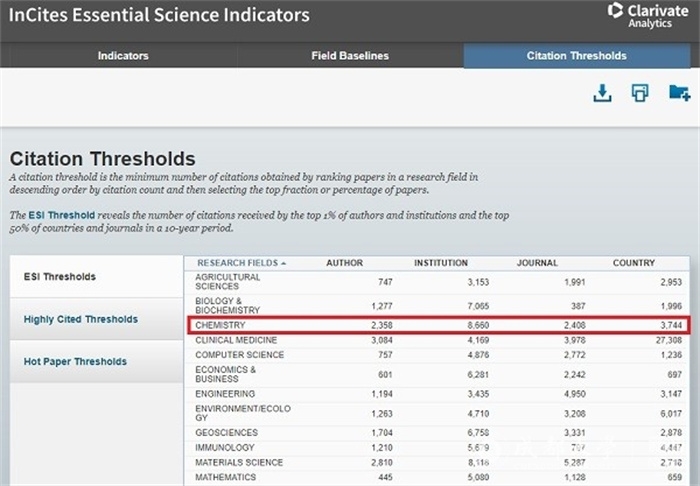
Task: Sort table by Institution column header
Action: (440, 263)
